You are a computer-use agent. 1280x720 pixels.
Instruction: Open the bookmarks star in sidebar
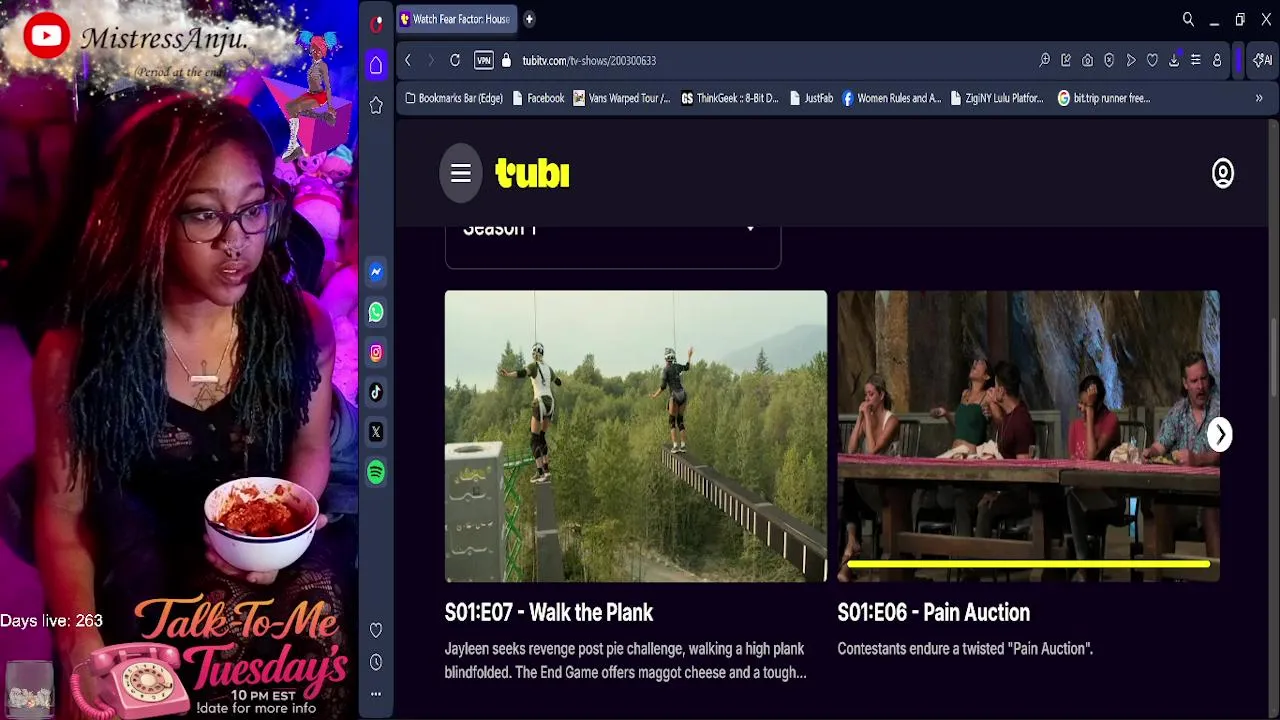(376, 105)
